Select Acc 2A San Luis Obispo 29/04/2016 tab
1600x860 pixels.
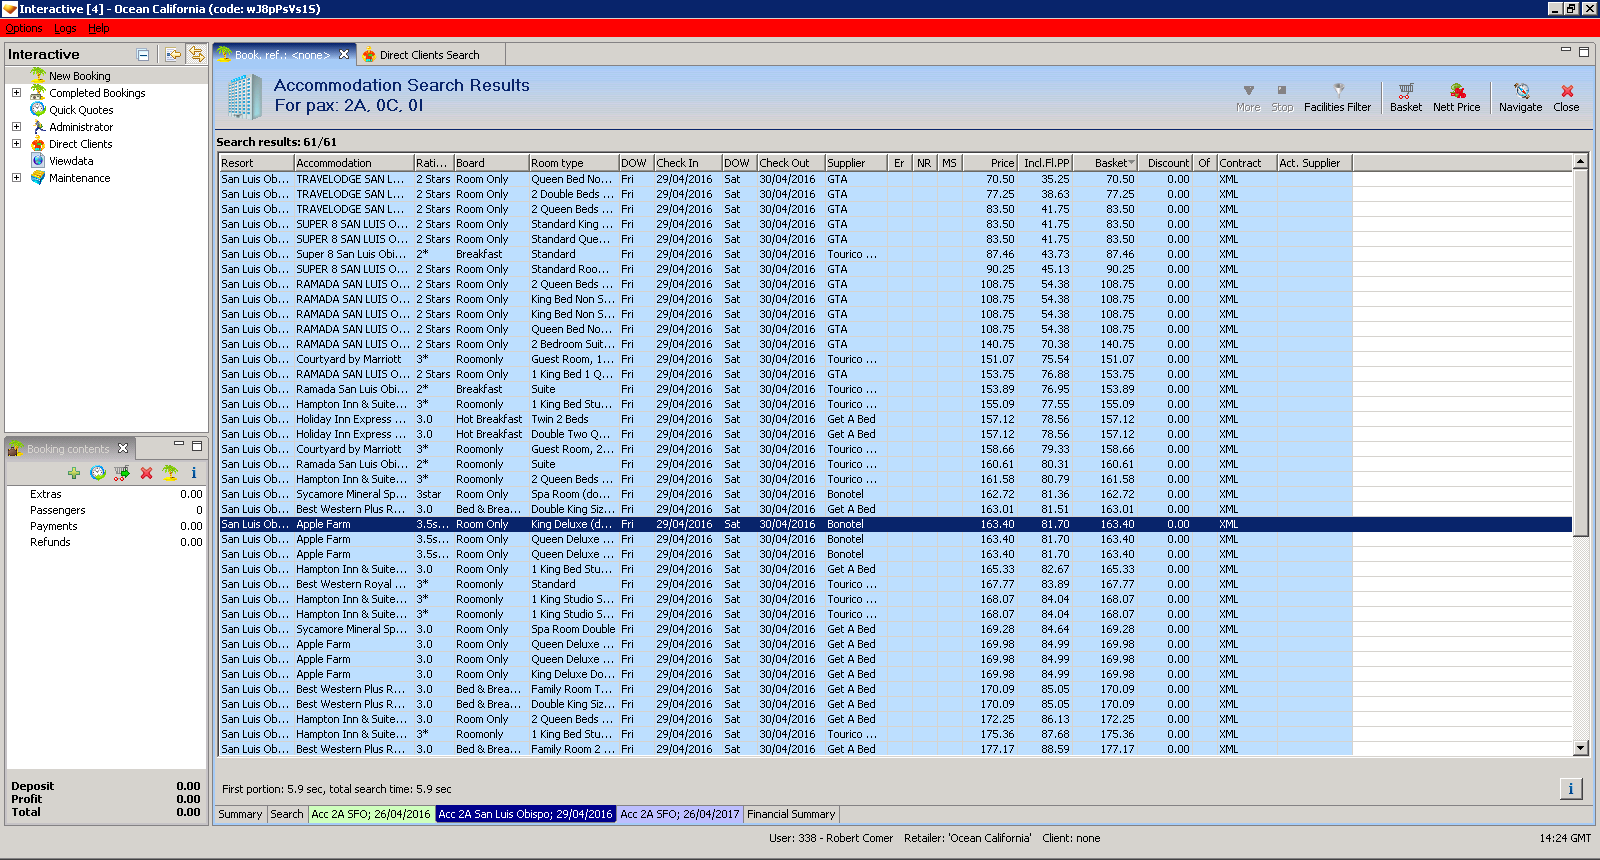pyautogui.click(x=525, y=814)
